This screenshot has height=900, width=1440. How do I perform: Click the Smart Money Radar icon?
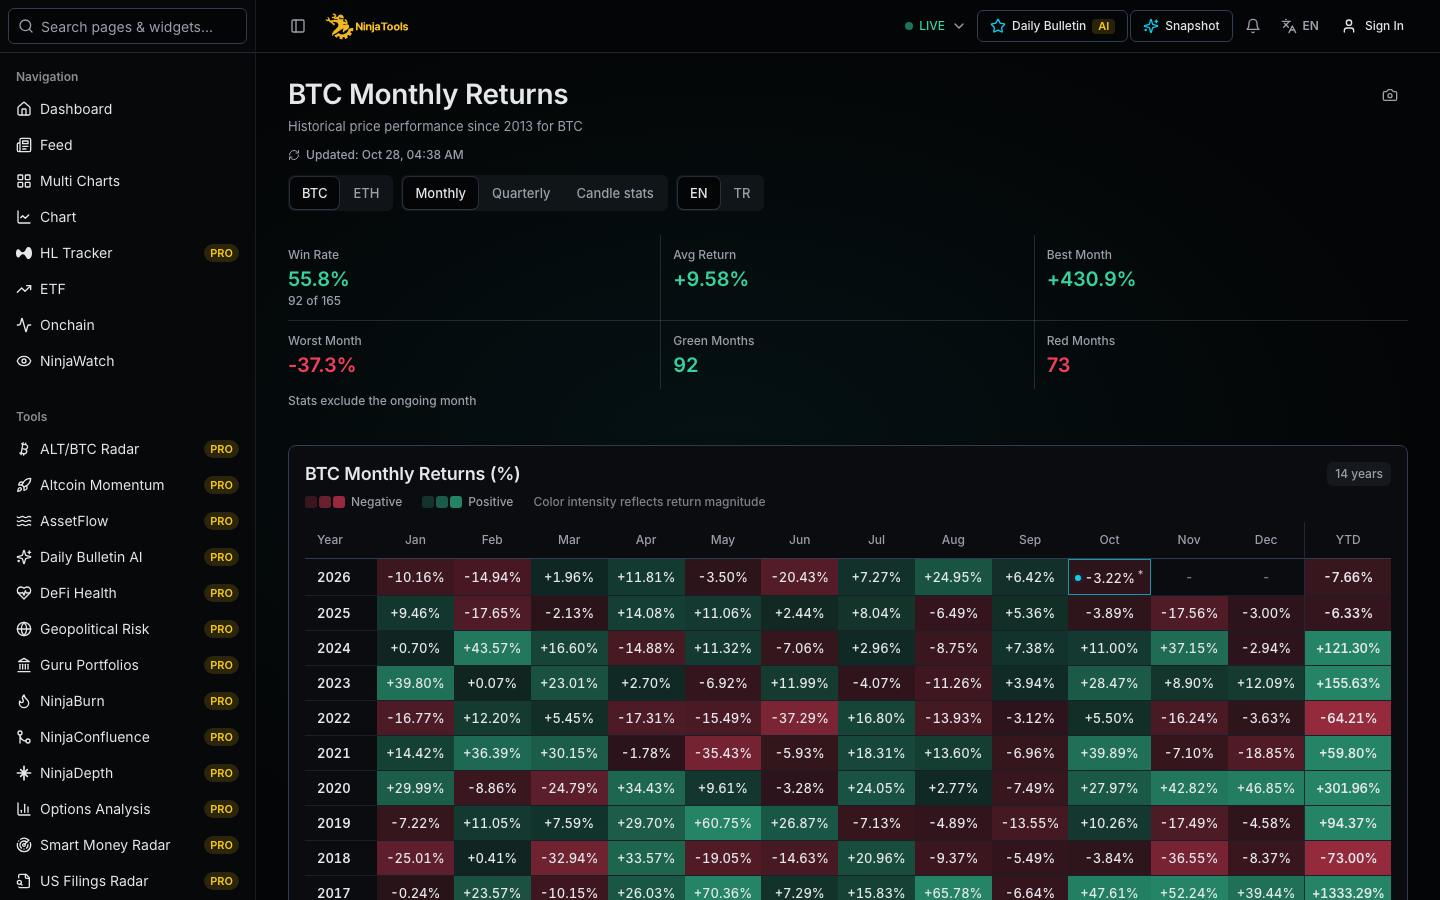click(x=24, y=845)
